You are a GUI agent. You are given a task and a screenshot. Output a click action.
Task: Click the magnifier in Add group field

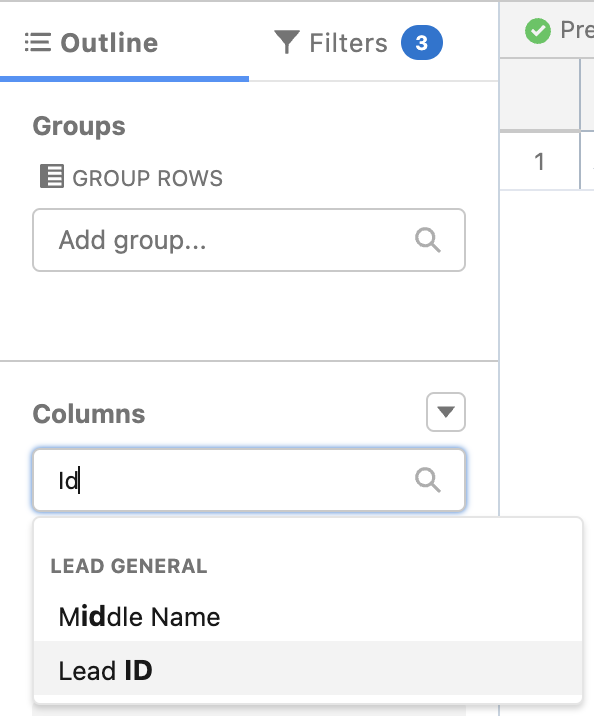coord(428,240)
